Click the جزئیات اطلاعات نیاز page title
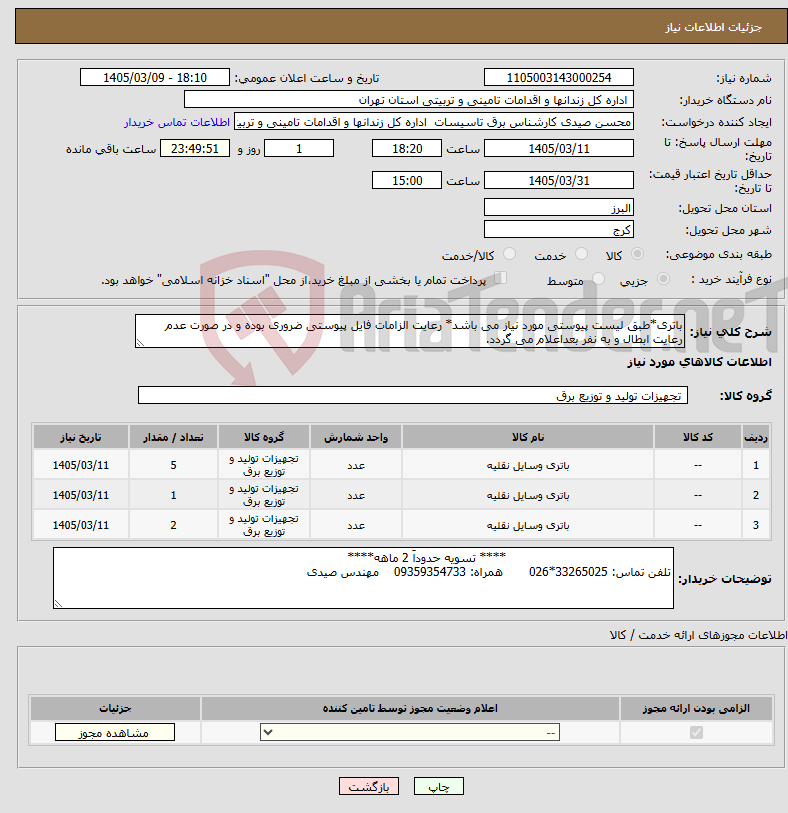This screenshot has width=788, height=813. pyautogui.click(x=713, y=27)
